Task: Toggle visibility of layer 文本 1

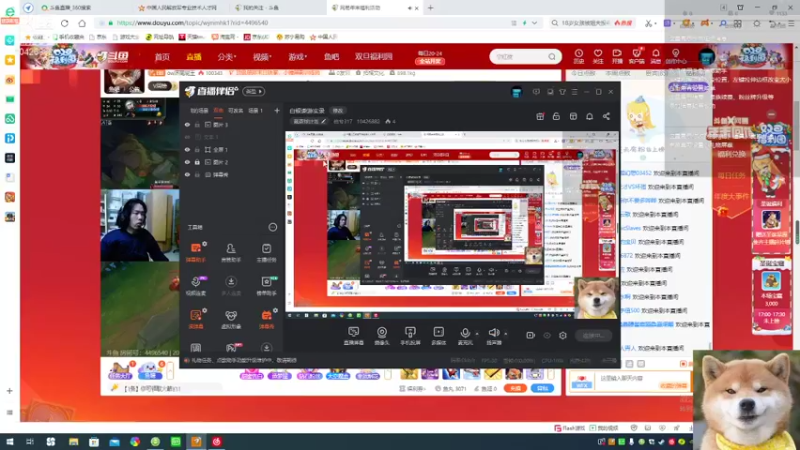Action: pyautogui.click(x=187, y=137)
